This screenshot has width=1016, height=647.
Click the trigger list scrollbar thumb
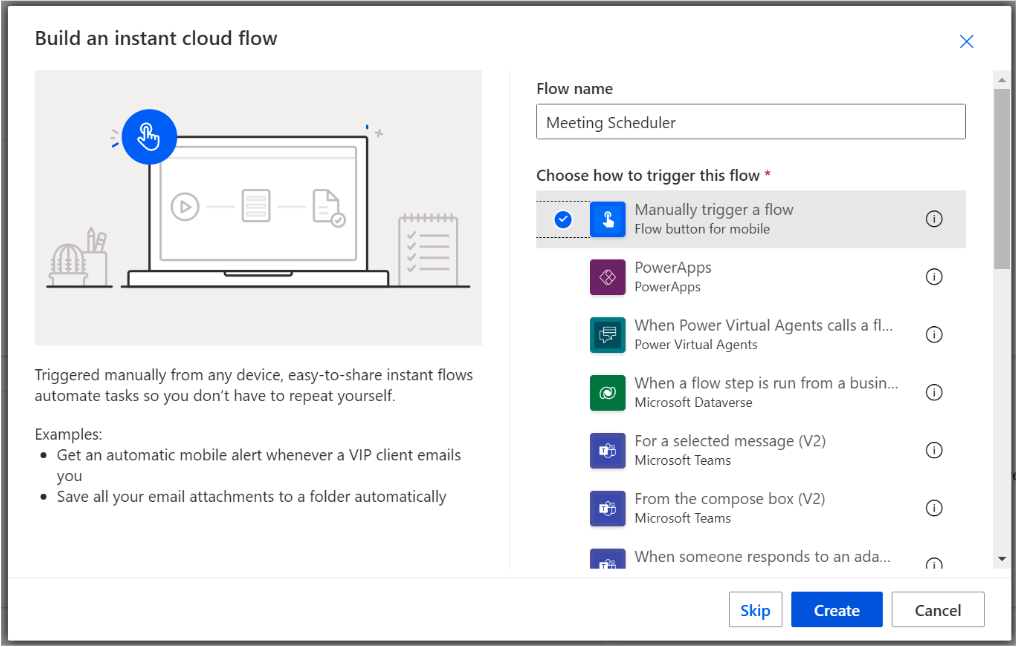1002,179
